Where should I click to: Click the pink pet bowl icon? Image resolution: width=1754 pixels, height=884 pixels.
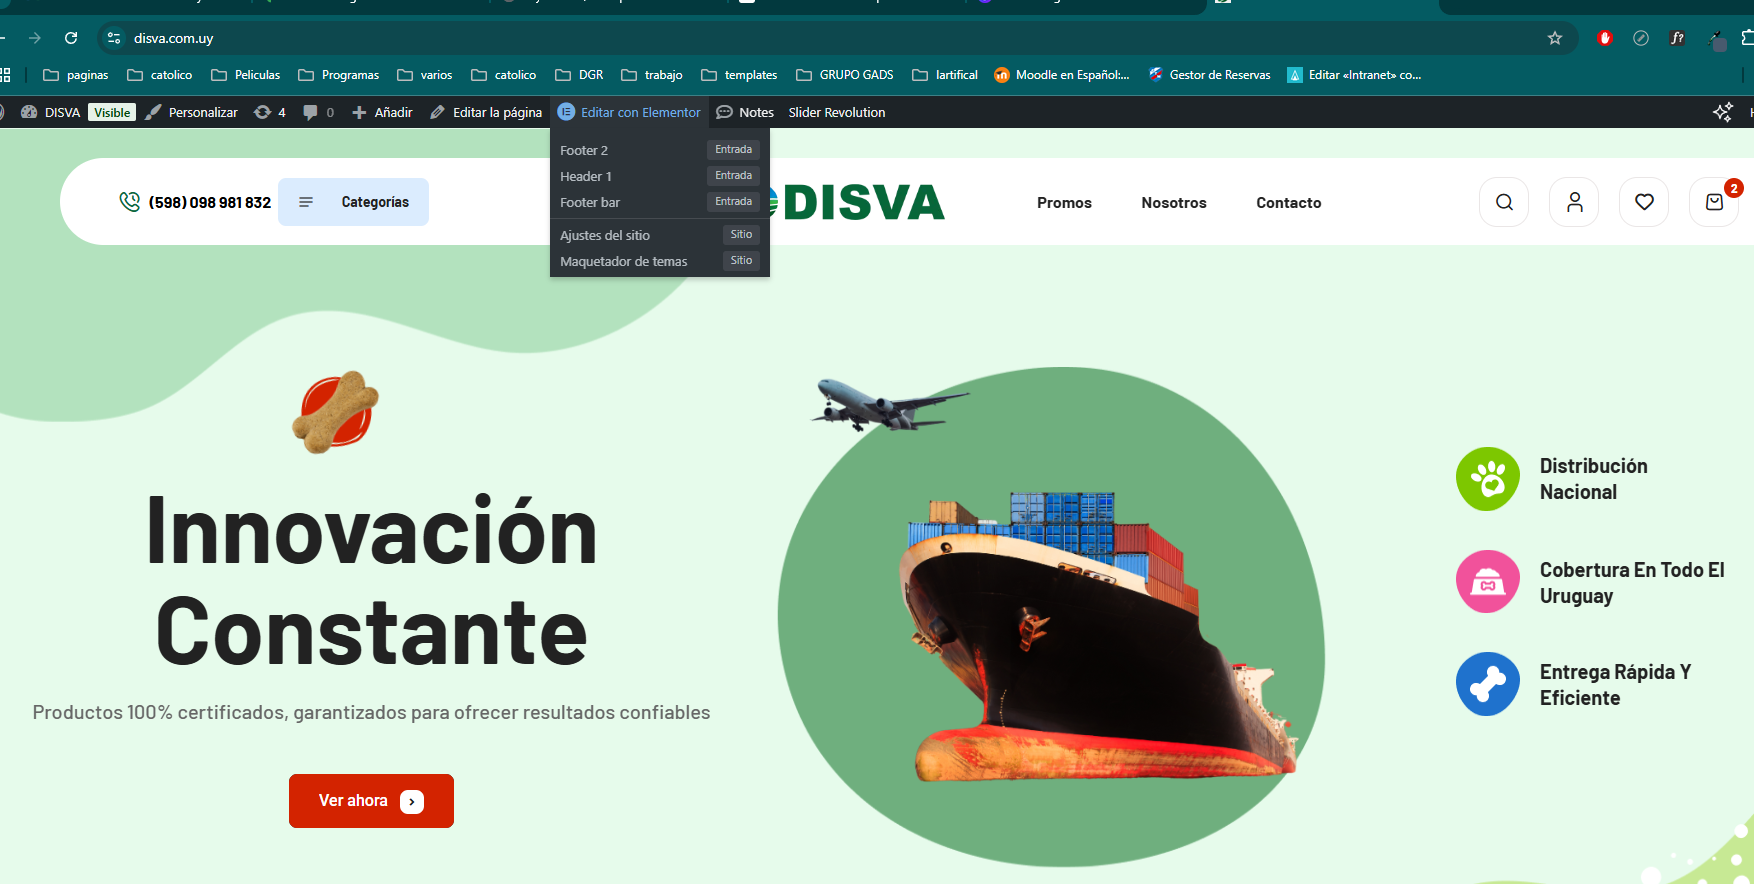(1488, 582)
